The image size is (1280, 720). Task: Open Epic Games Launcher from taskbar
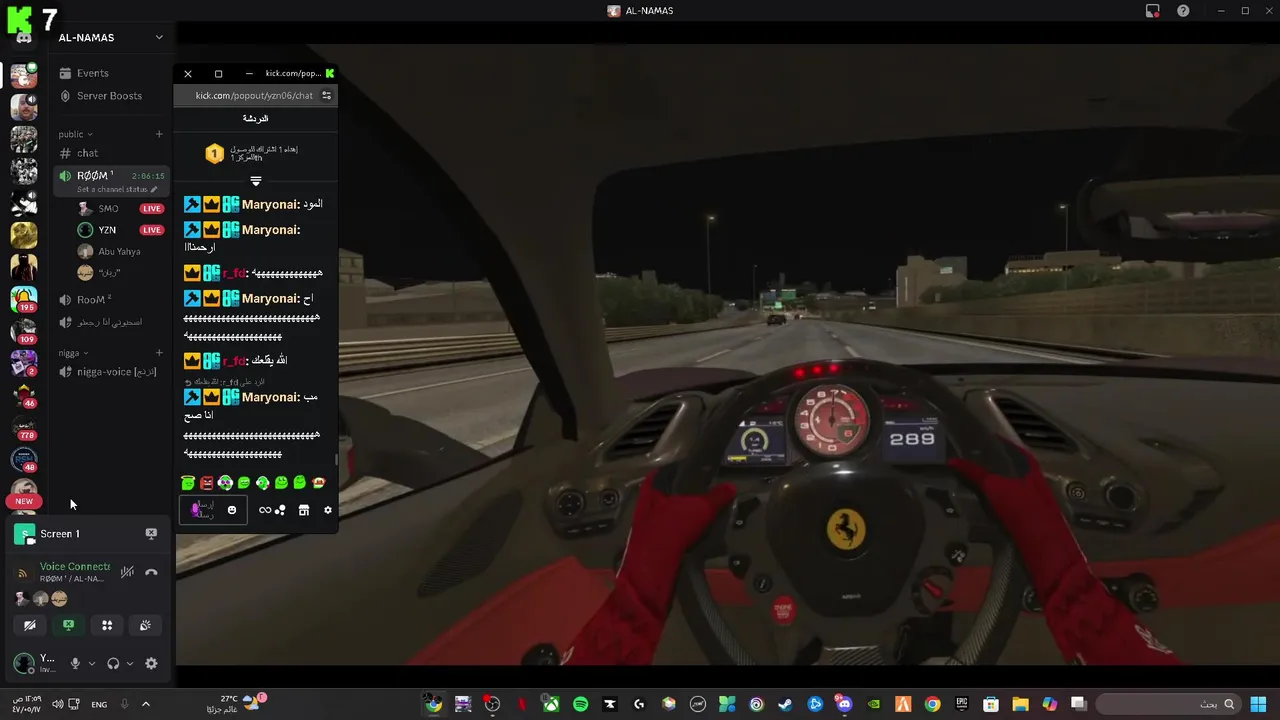[962, 704]
